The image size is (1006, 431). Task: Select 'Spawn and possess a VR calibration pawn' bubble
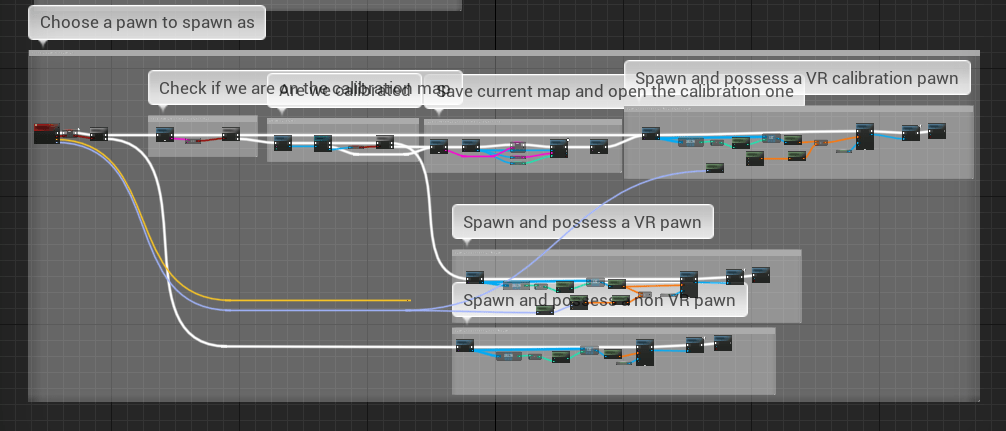(797, 77)
